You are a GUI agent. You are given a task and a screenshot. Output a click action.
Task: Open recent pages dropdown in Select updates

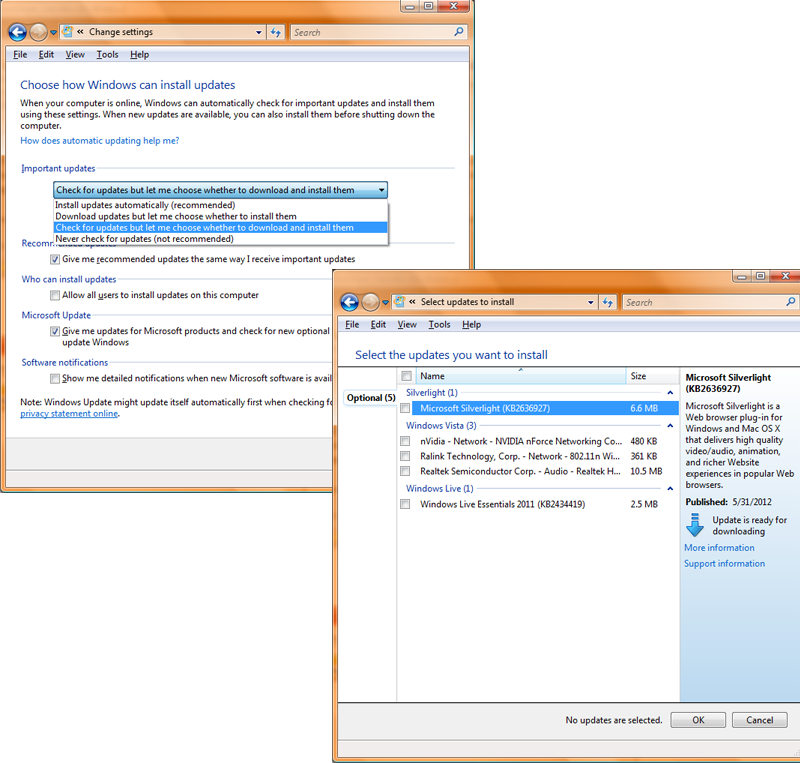[385, 303]
